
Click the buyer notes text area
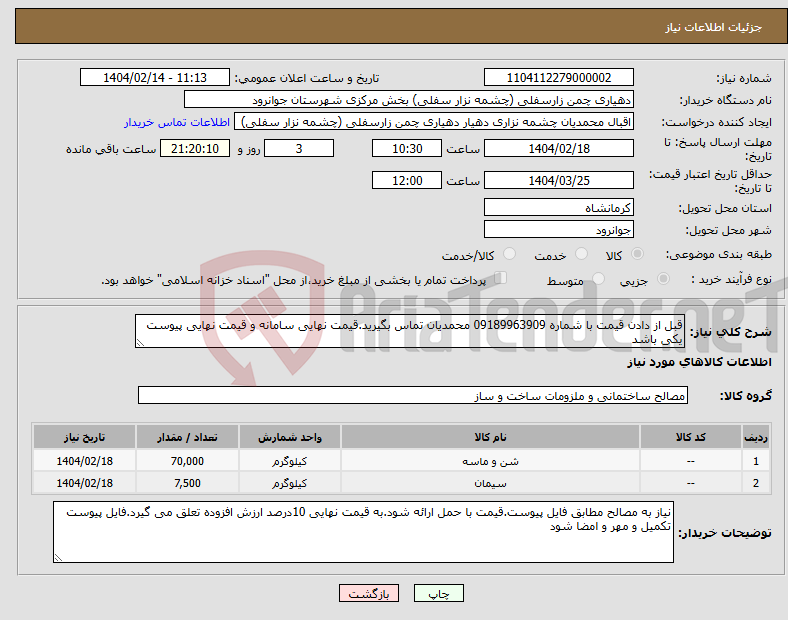coord(363,532)
